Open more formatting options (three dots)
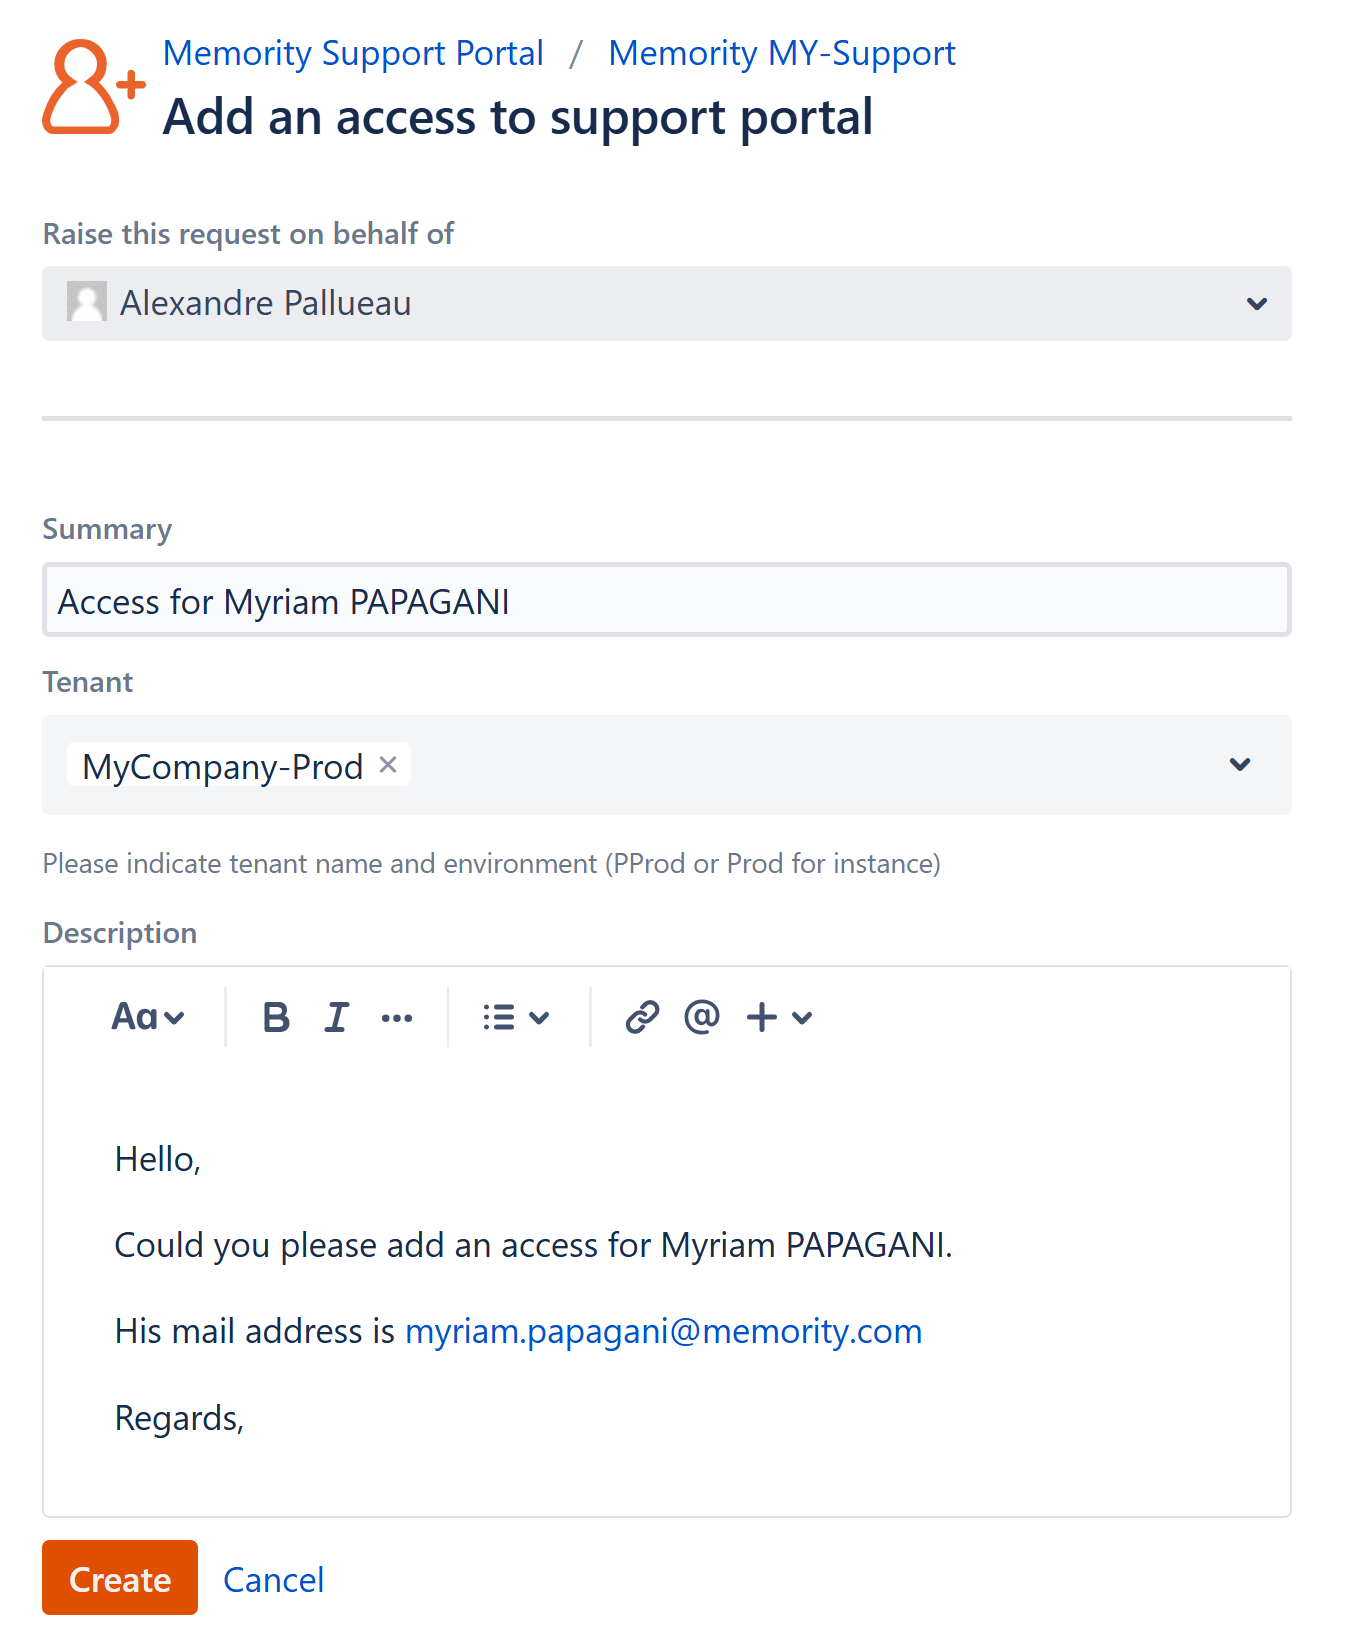Viewport: 1352px width, 1645px height. tap(397, 1018)
